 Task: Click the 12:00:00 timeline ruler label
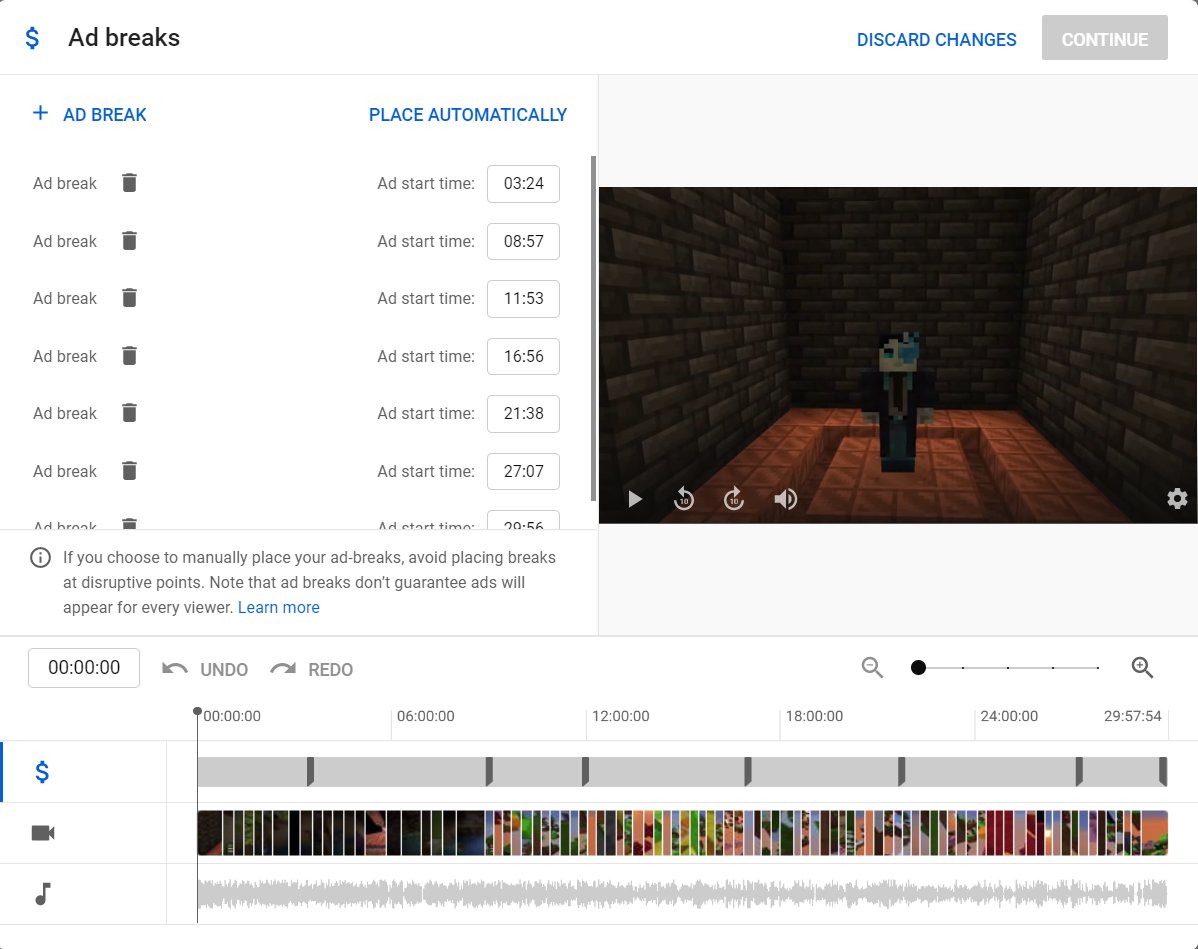(620, 716)
